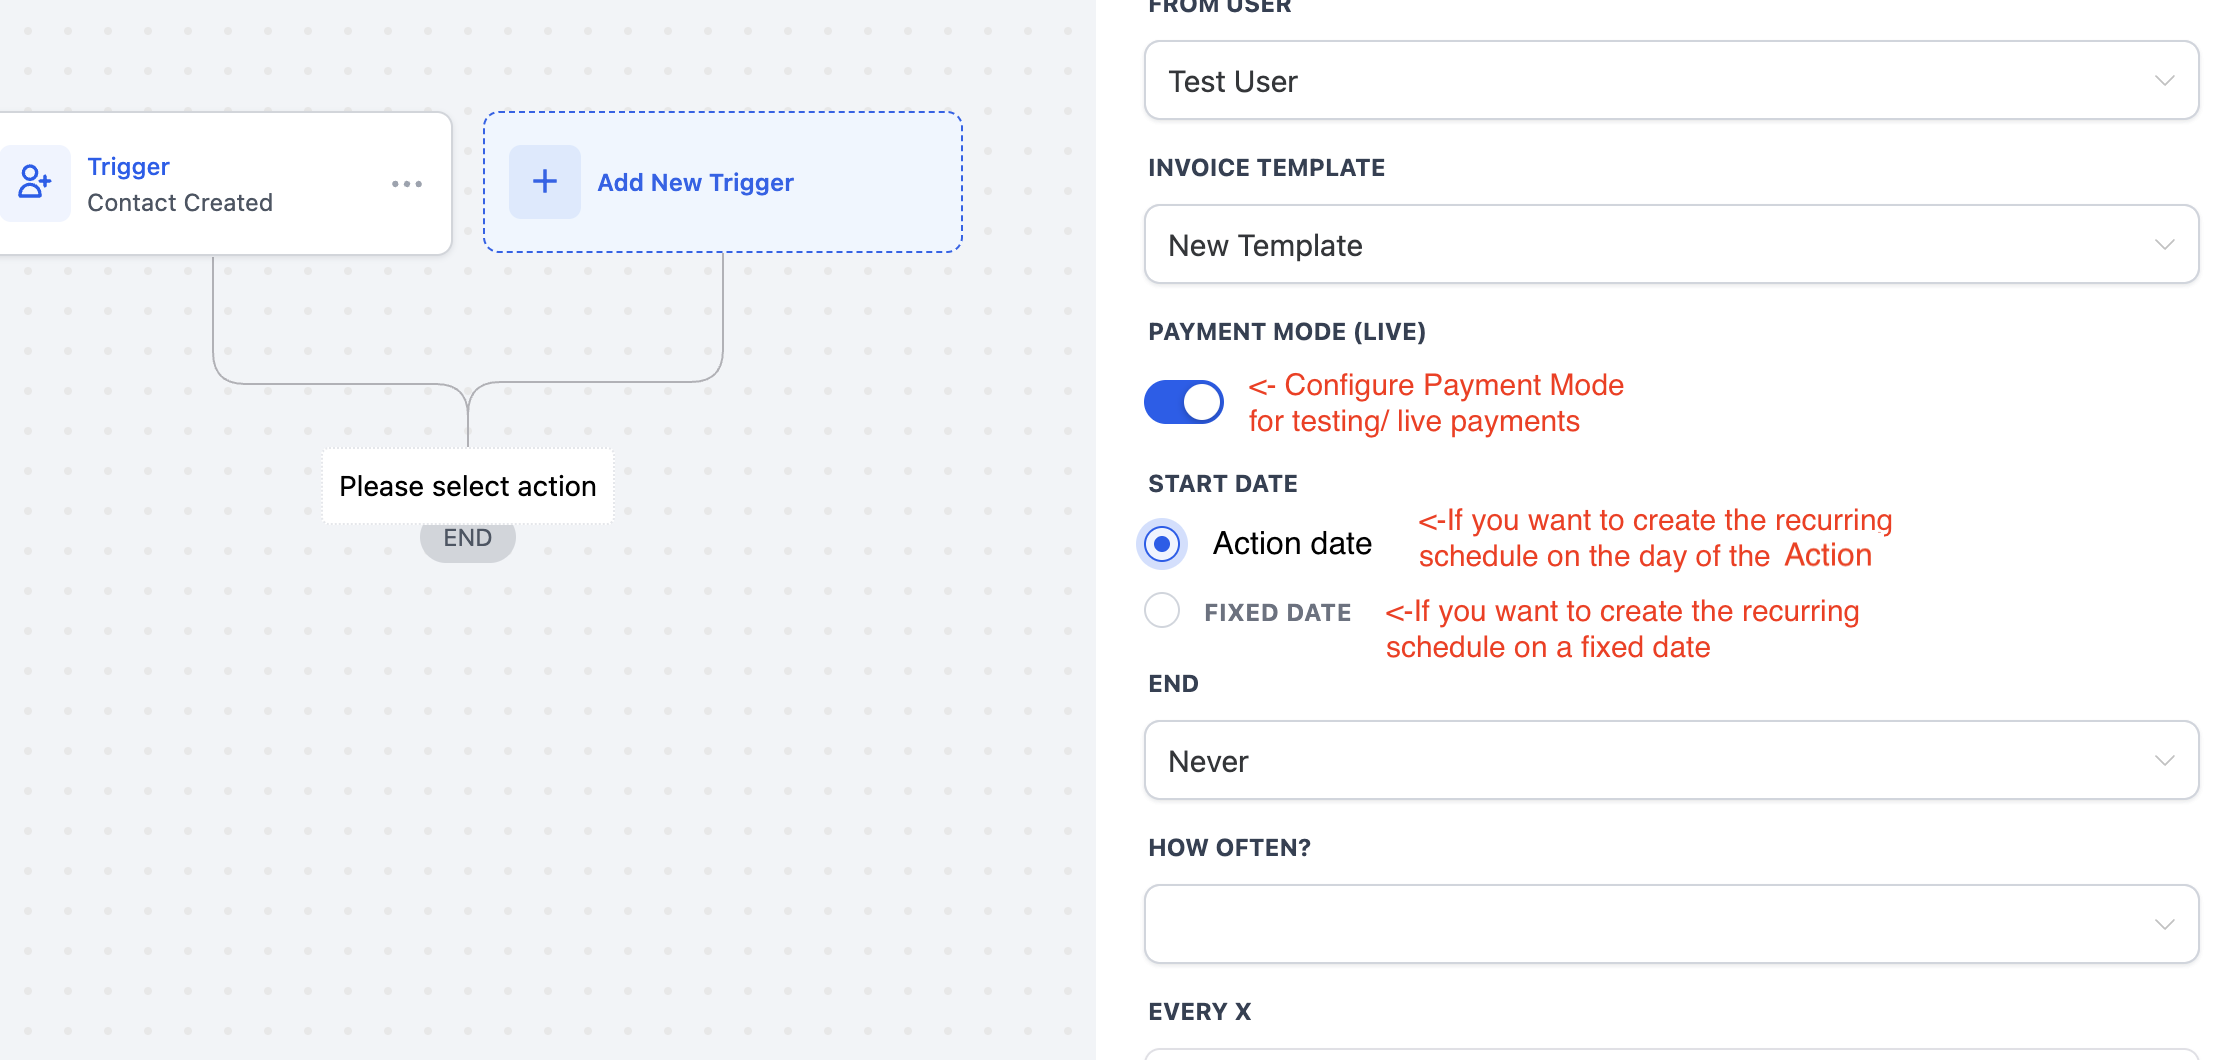The image size is (2238, 1060).
Task: Click the Contact Created trigger person icon
Action: coord(35,183)
